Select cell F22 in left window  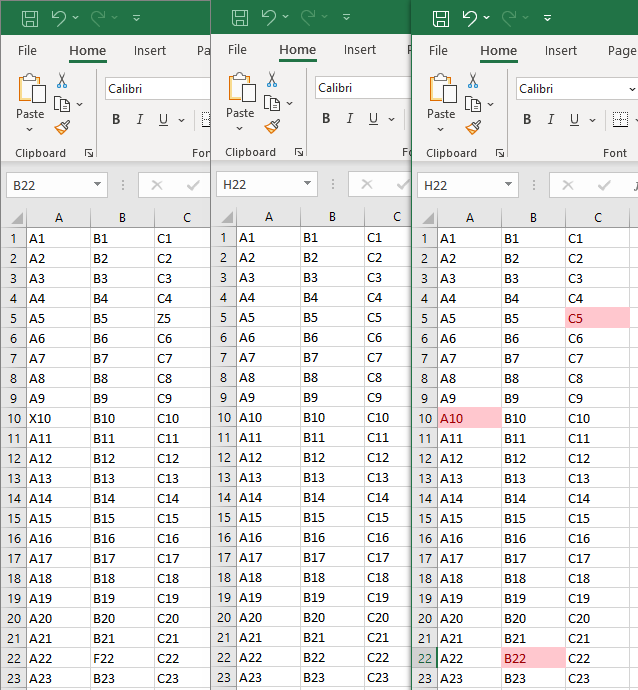[122, 658]
